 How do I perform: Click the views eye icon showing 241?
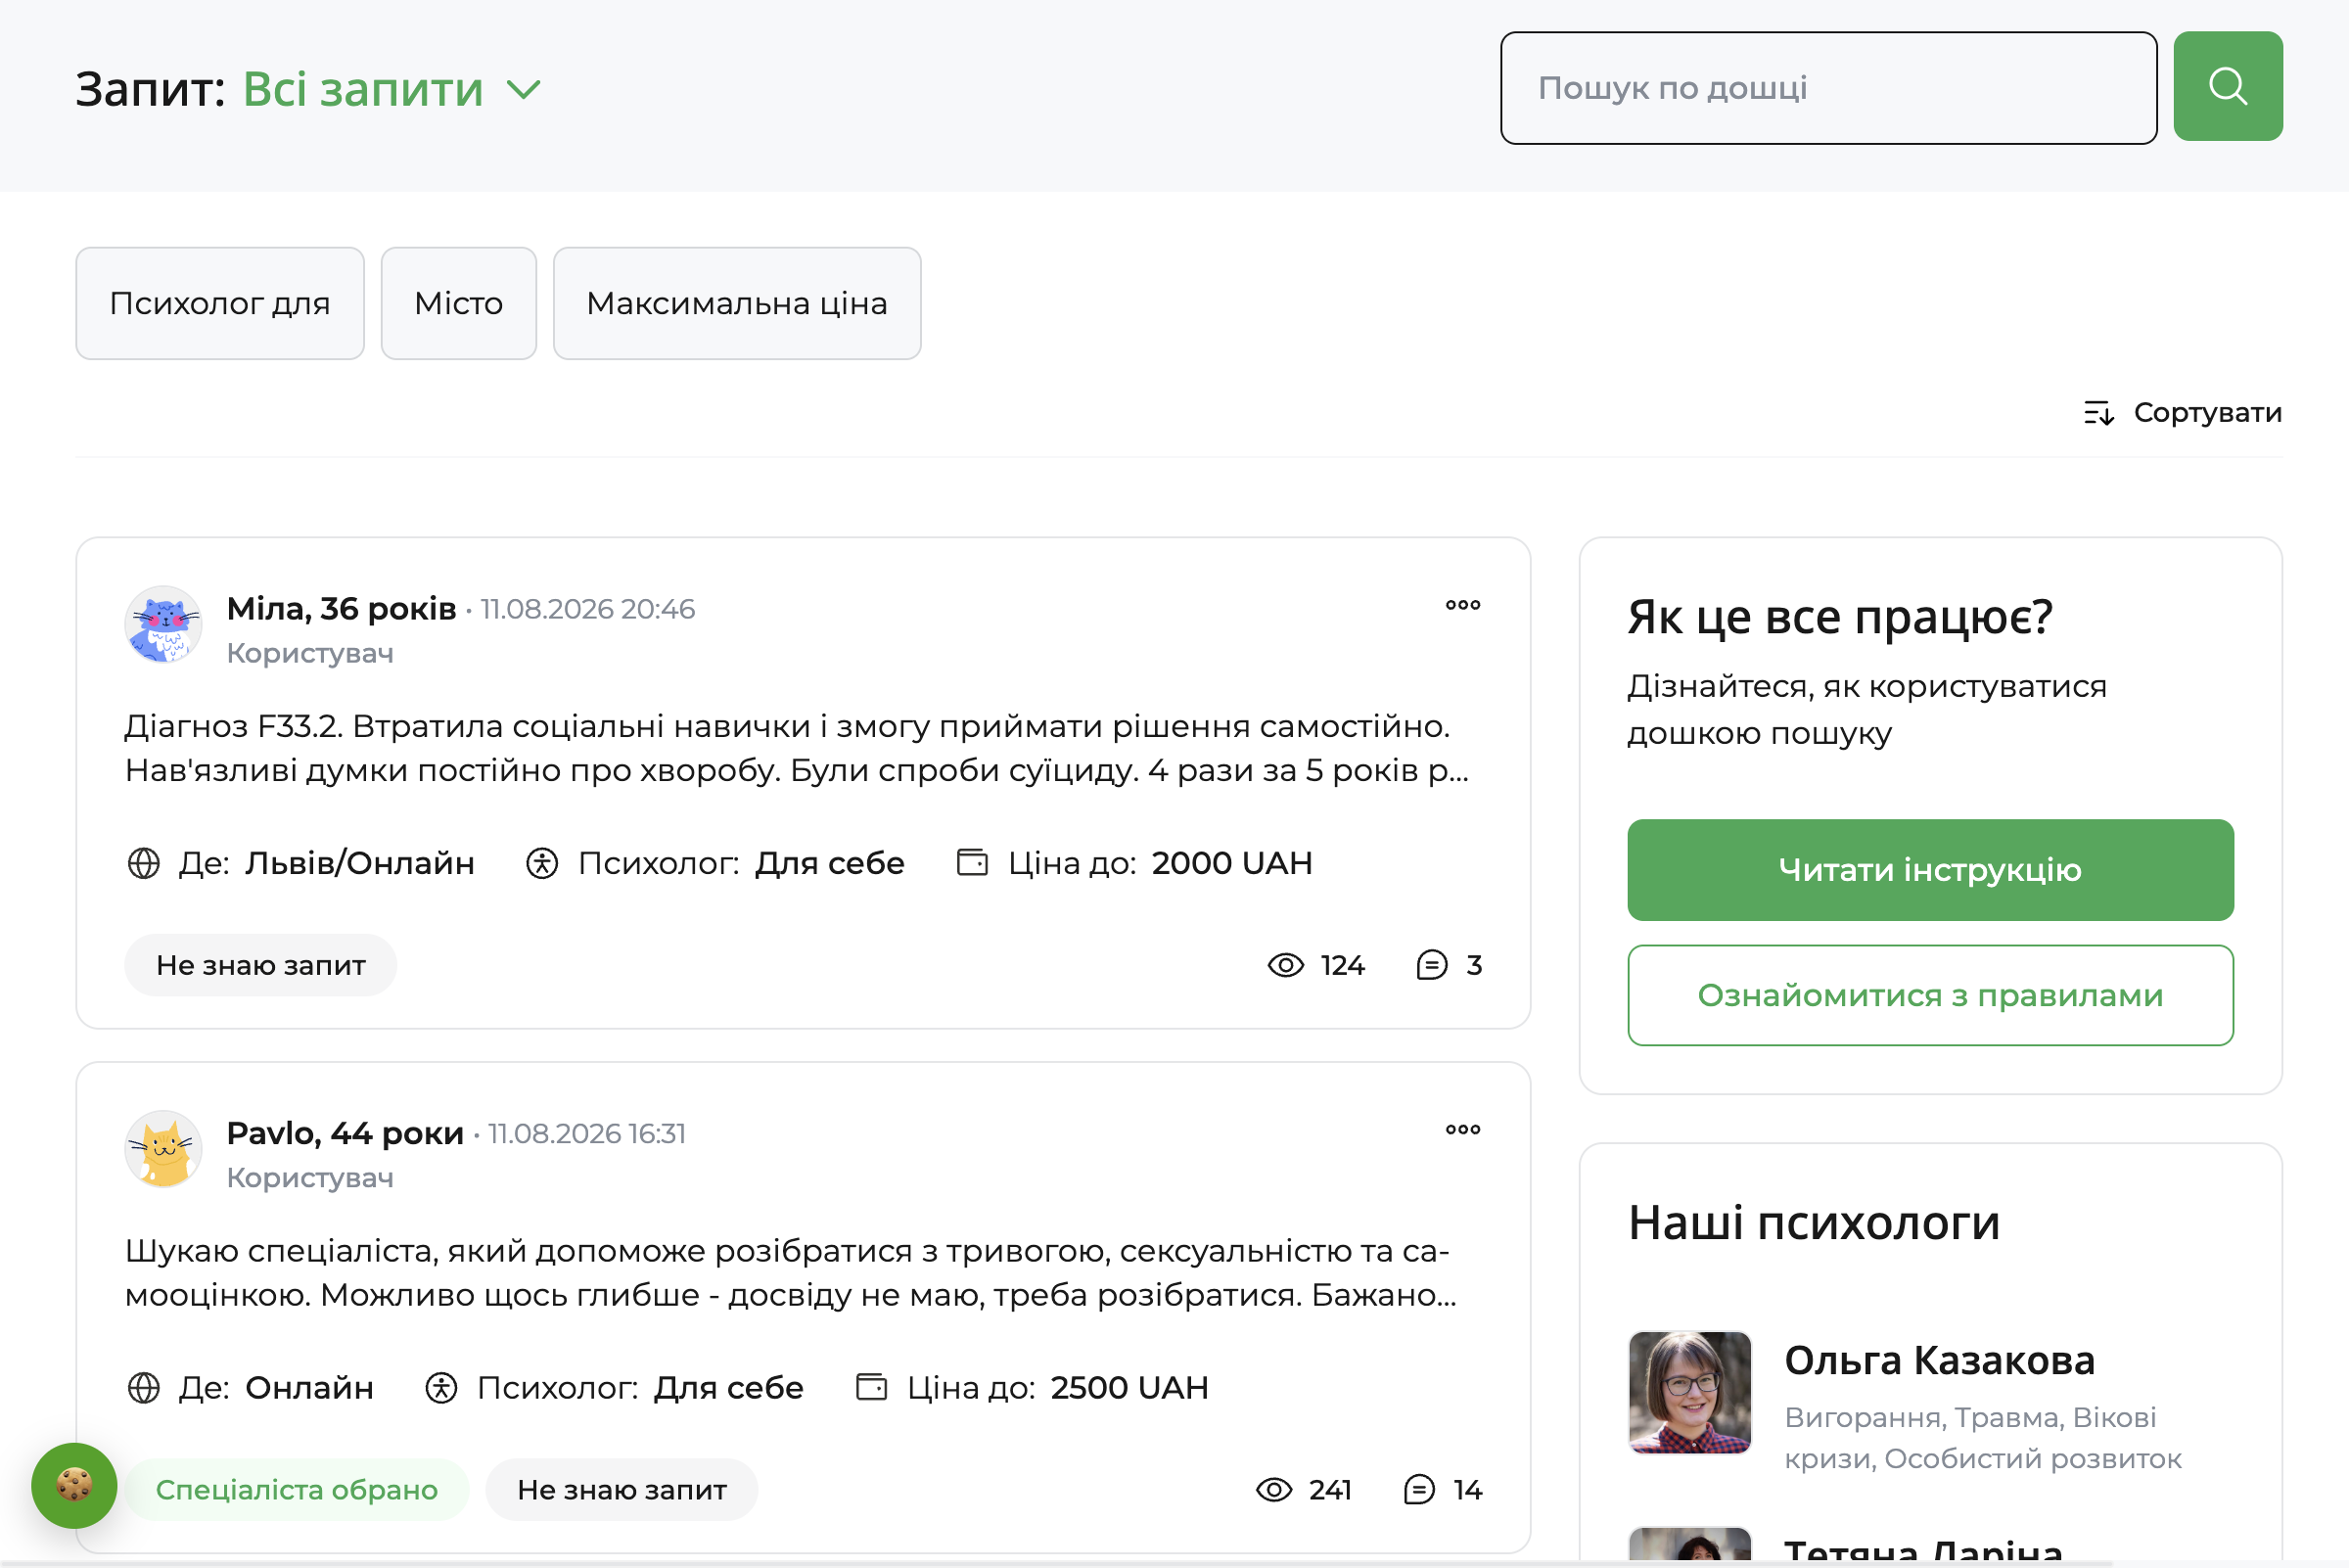pyautogui.click(x=1273, y=1489)
